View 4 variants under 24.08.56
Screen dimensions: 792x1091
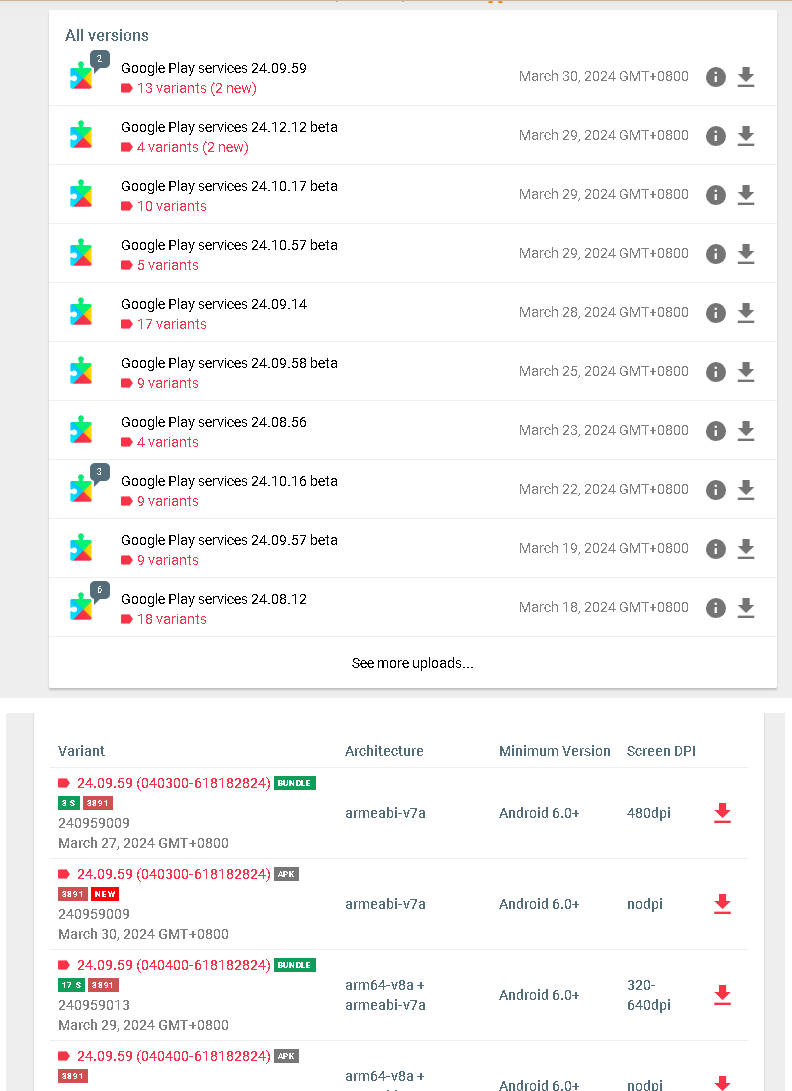point(168,443)
